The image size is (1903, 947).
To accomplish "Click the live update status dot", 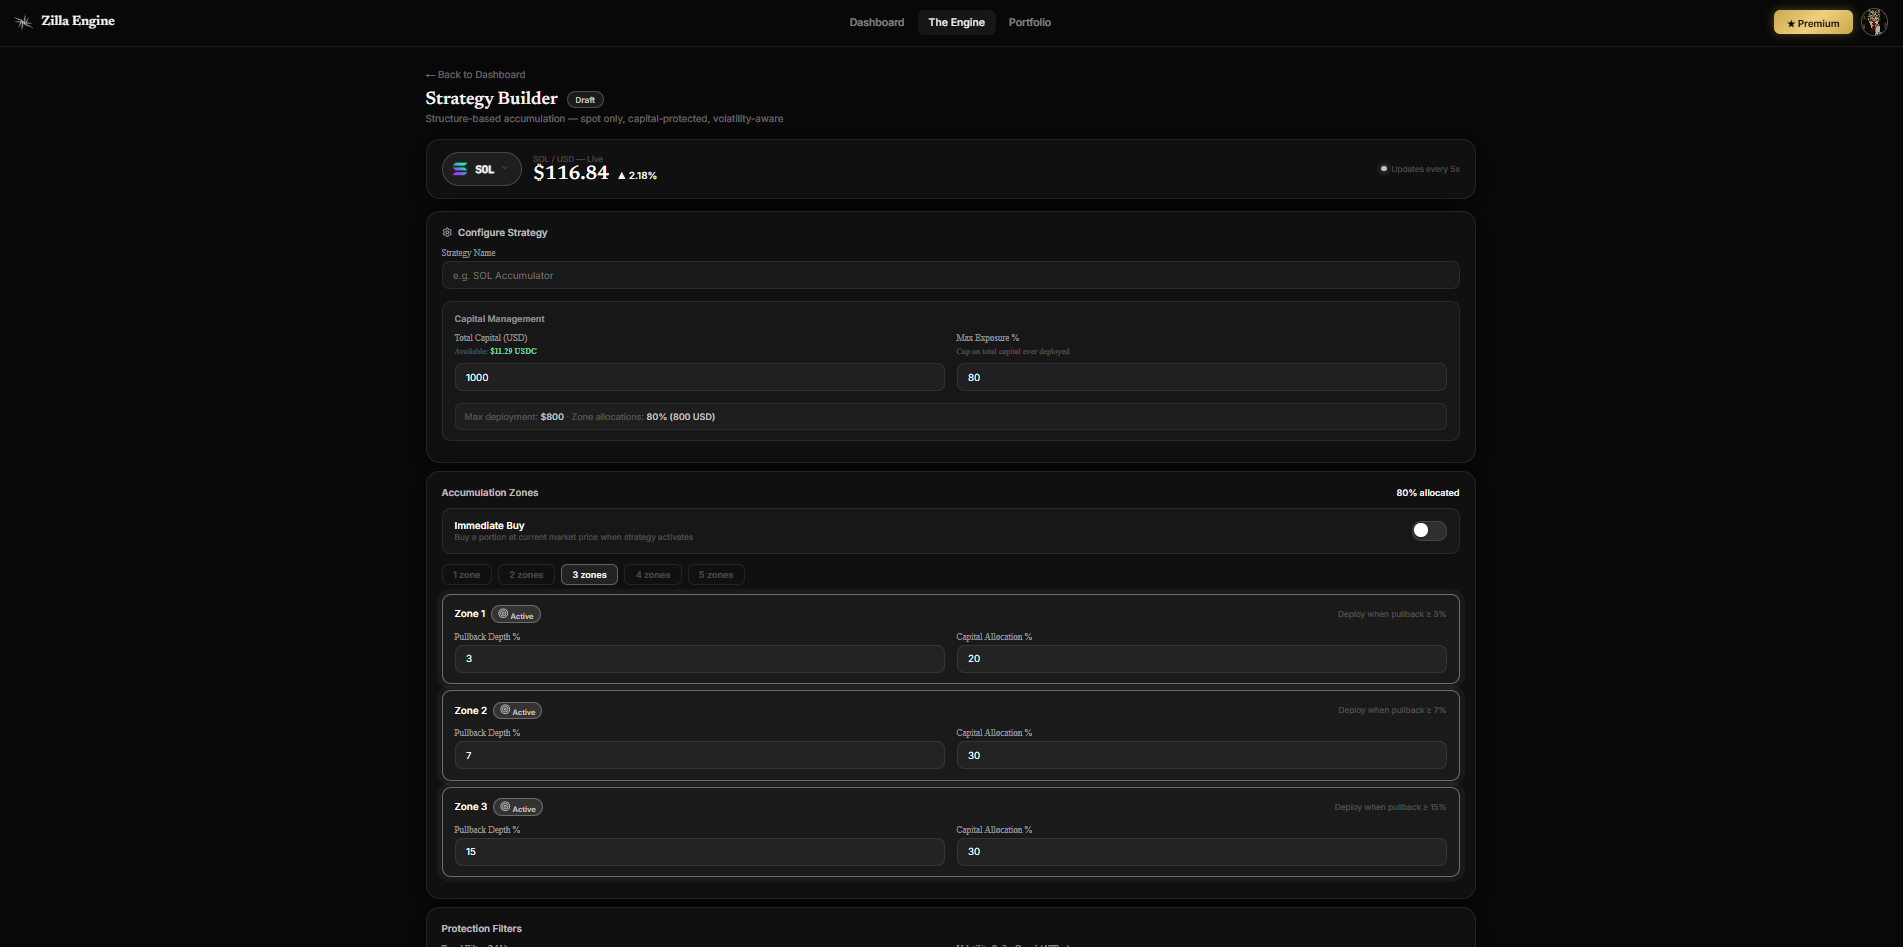I will pos(1384,169).
